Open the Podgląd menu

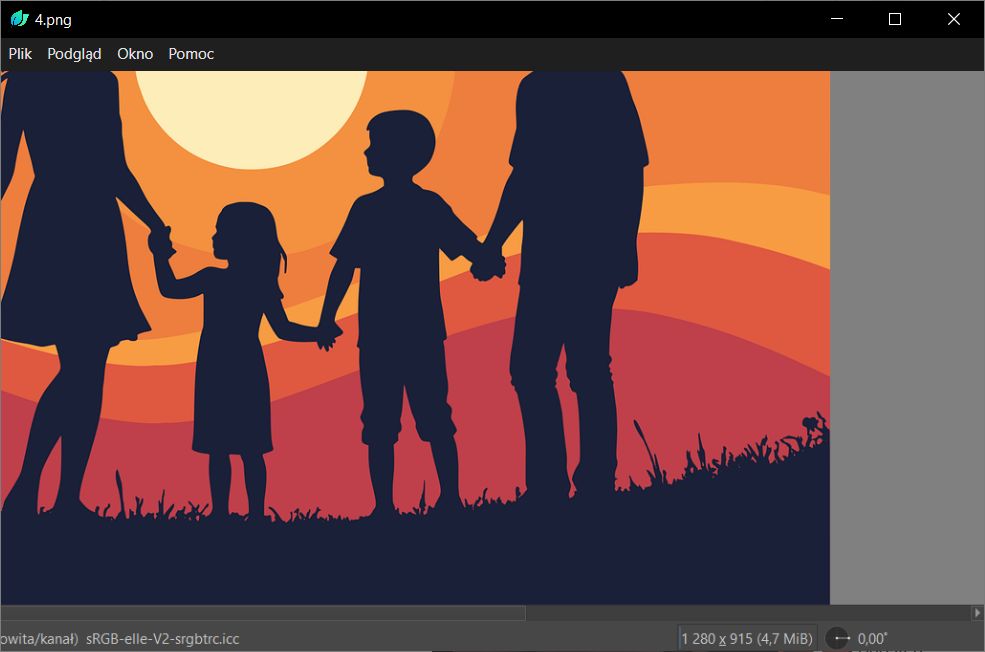(x=73, y=54)
